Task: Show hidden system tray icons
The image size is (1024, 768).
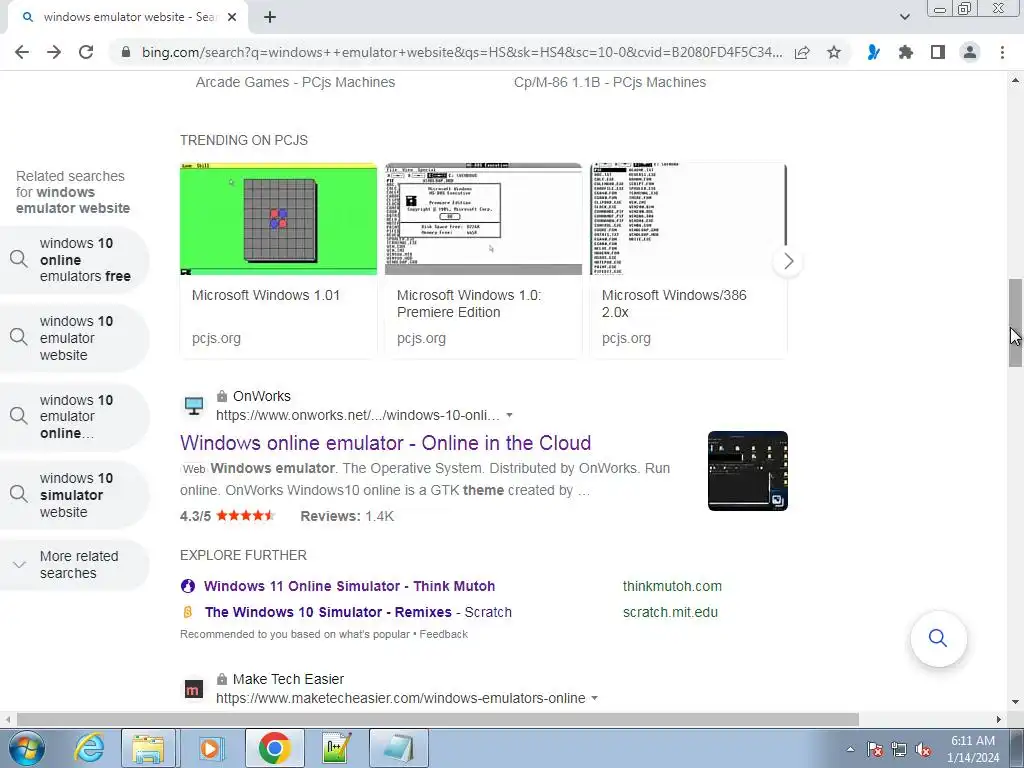Action: [x=850, y=749]
